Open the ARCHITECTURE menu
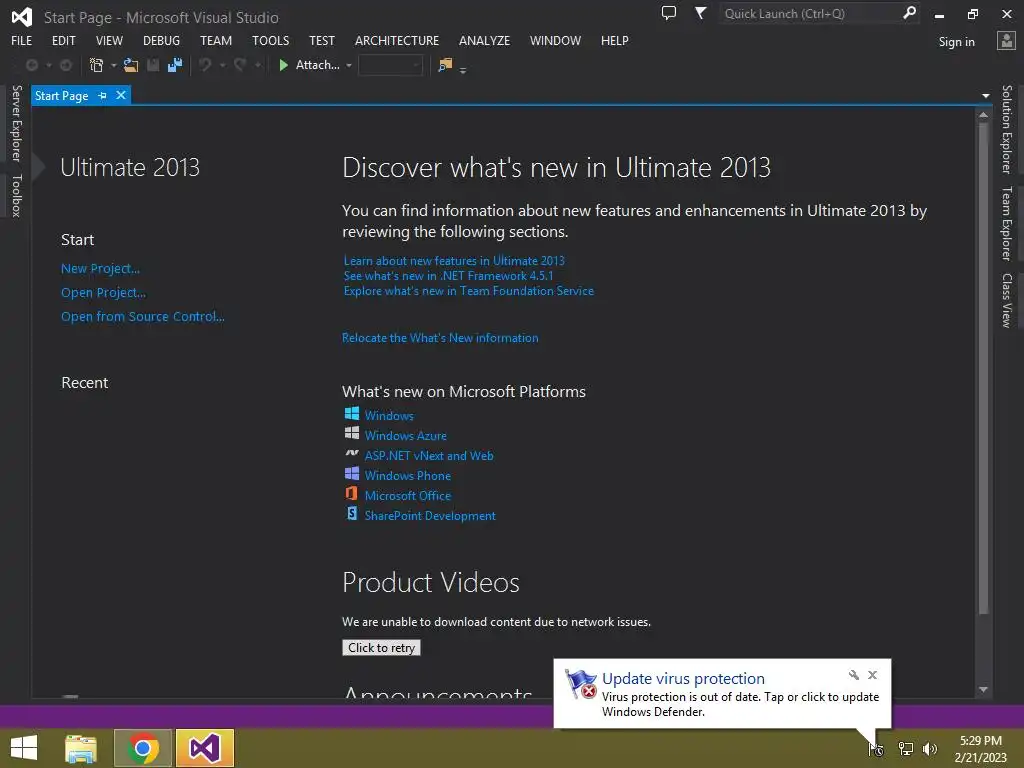This screenshot has width=1024, height=768. (x=397, y=40)
